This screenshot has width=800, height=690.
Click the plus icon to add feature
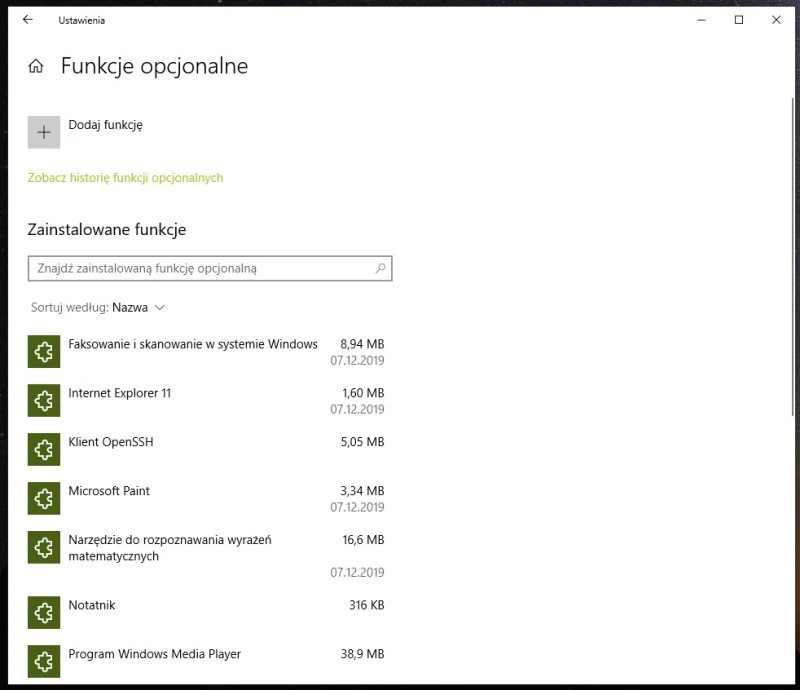pyautogui.click(x=43, y=132)
